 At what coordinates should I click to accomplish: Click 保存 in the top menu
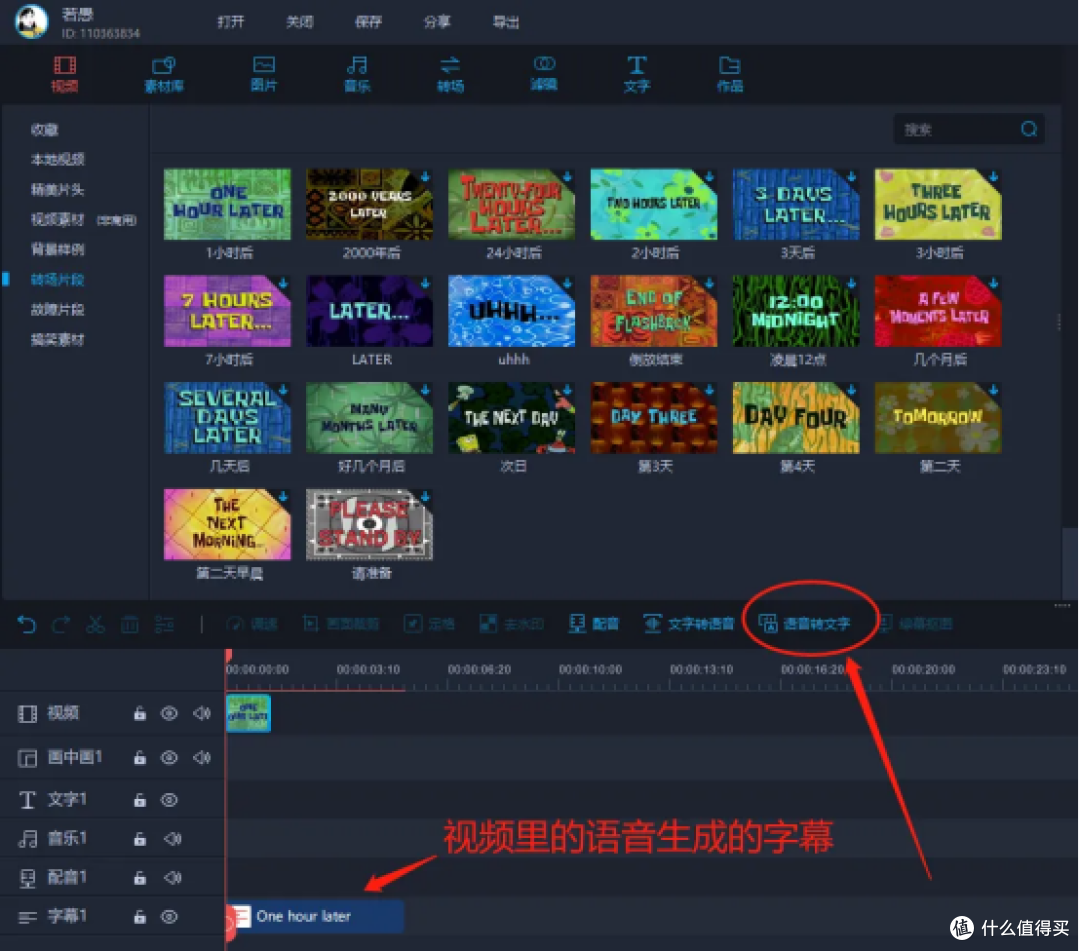tap(368, 22)
